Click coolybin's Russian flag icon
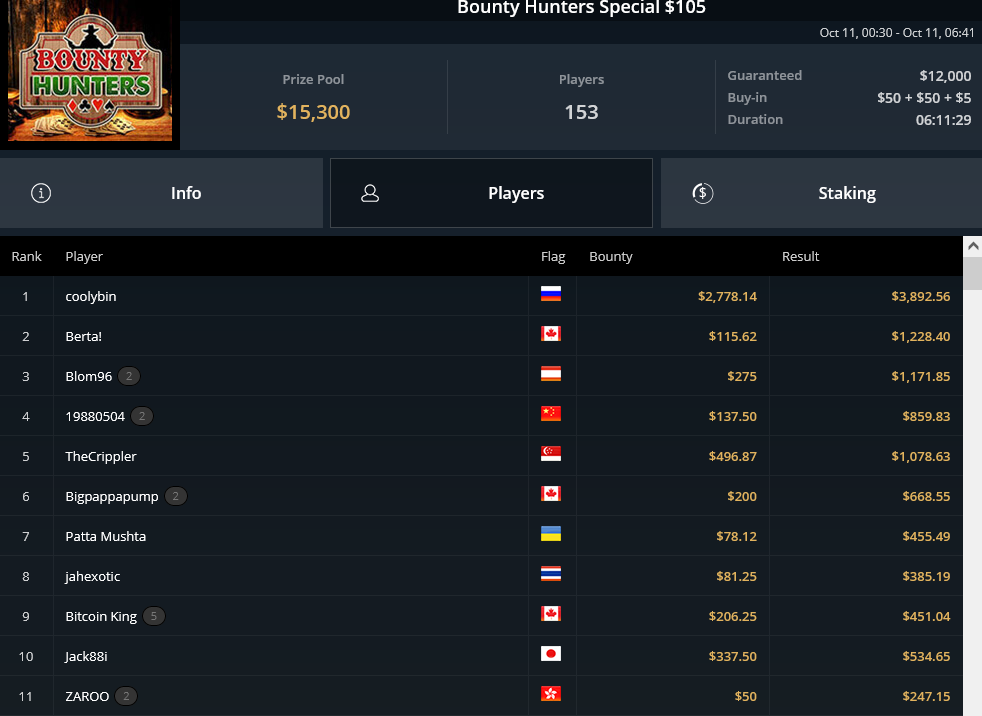 [550, 294]
